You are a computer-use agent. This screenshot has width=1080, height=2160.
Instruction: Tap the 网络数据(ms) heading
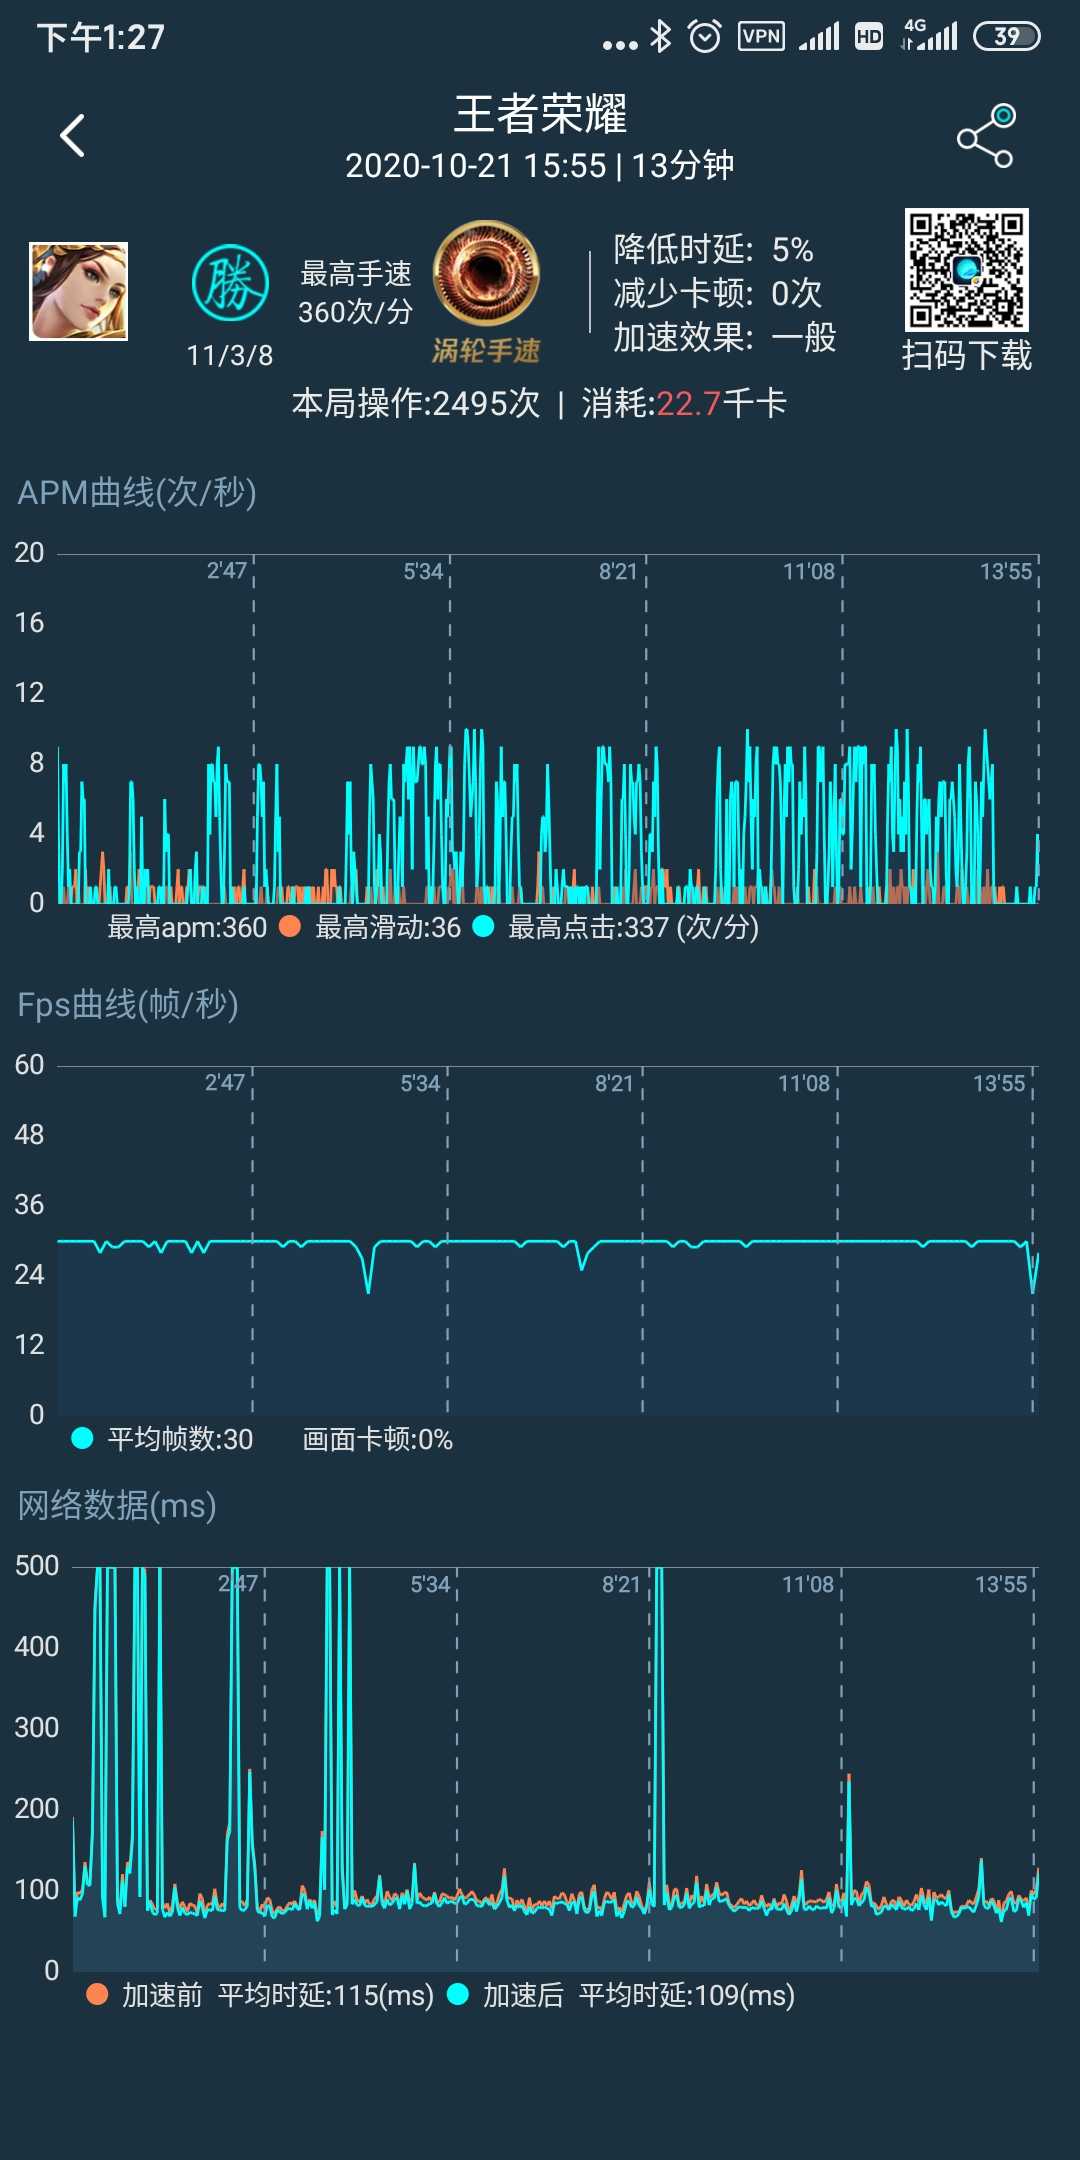[x=117, y=1505]
